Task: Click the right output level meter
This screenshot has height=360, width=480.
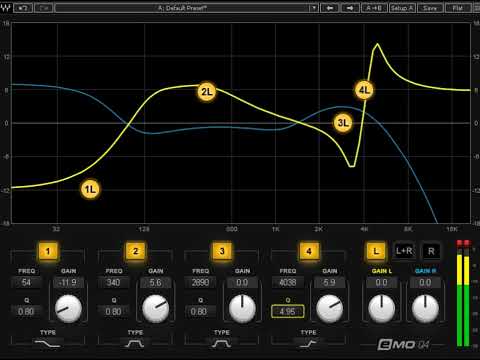Action: 466,298
